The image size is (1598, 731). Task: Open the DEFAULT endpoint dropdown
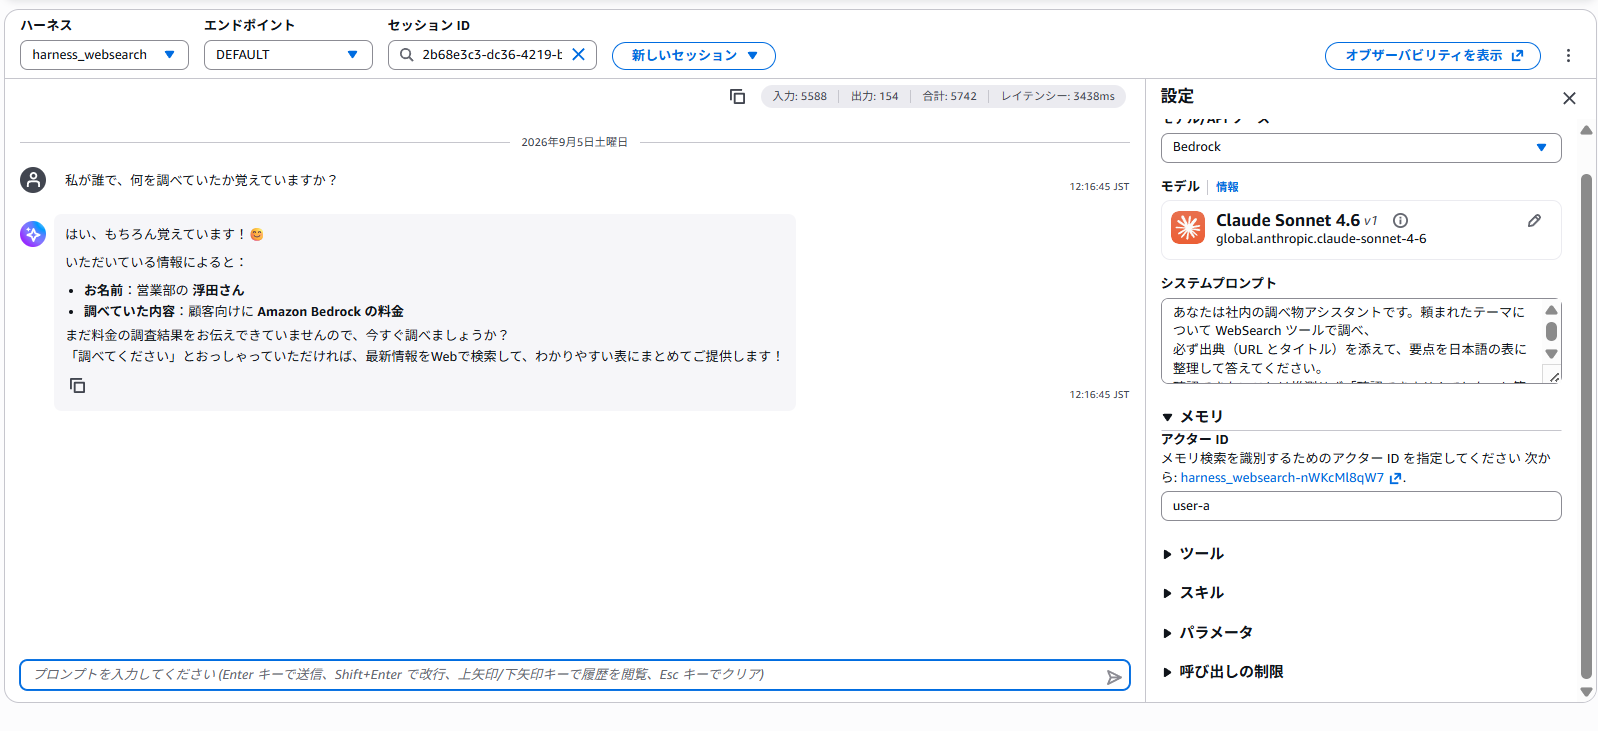[x=288, y=55]
